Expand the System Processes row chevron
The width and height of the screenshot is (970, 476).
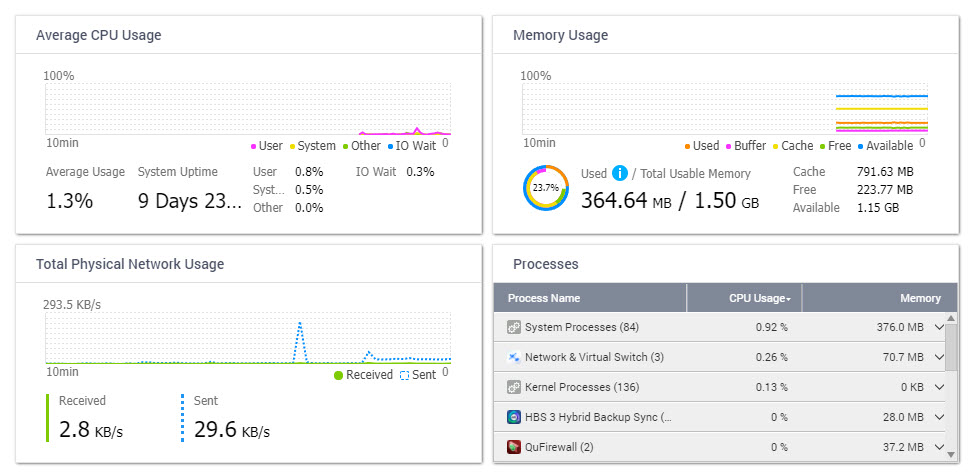click(x=939, y=327)
